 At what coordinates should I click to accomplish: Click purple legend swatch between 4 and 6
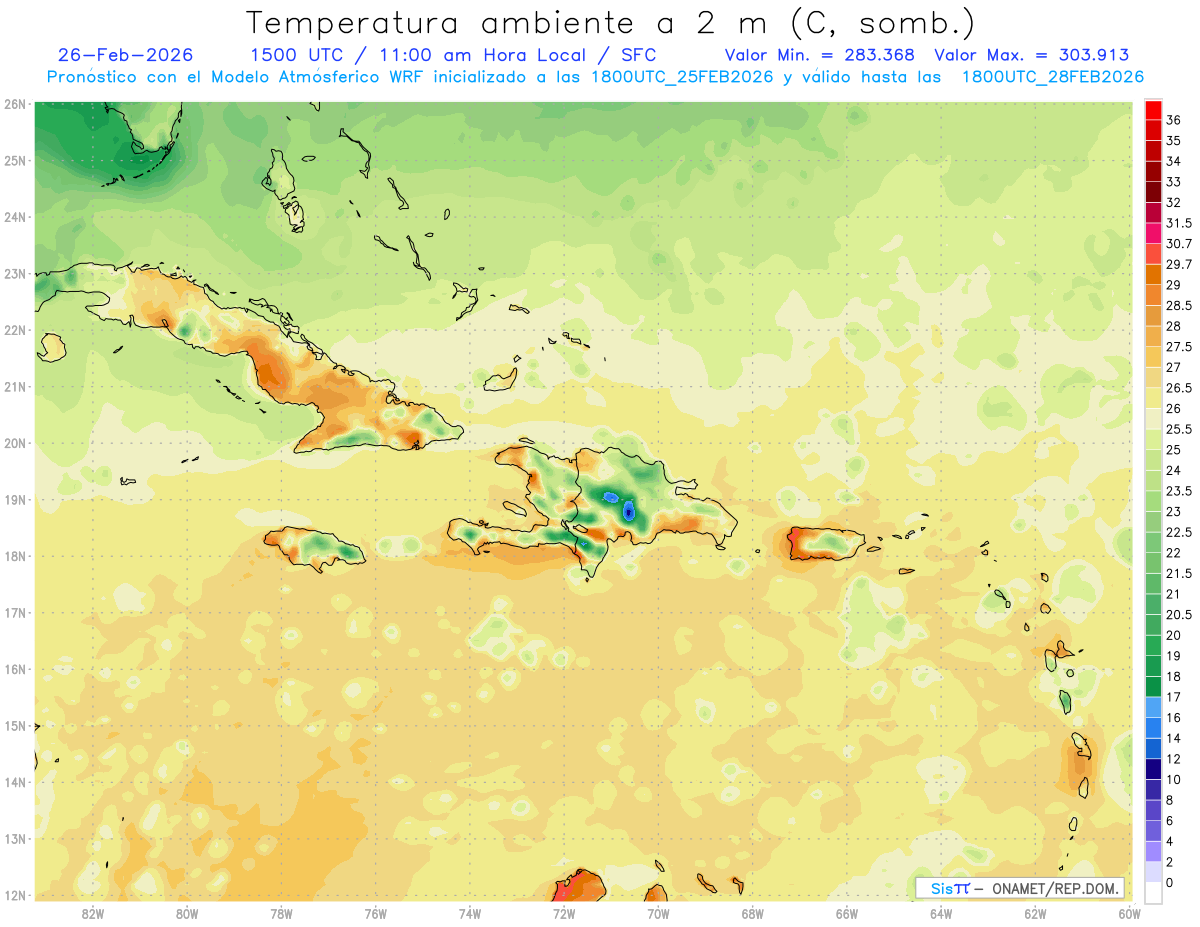click(1153, 831)
